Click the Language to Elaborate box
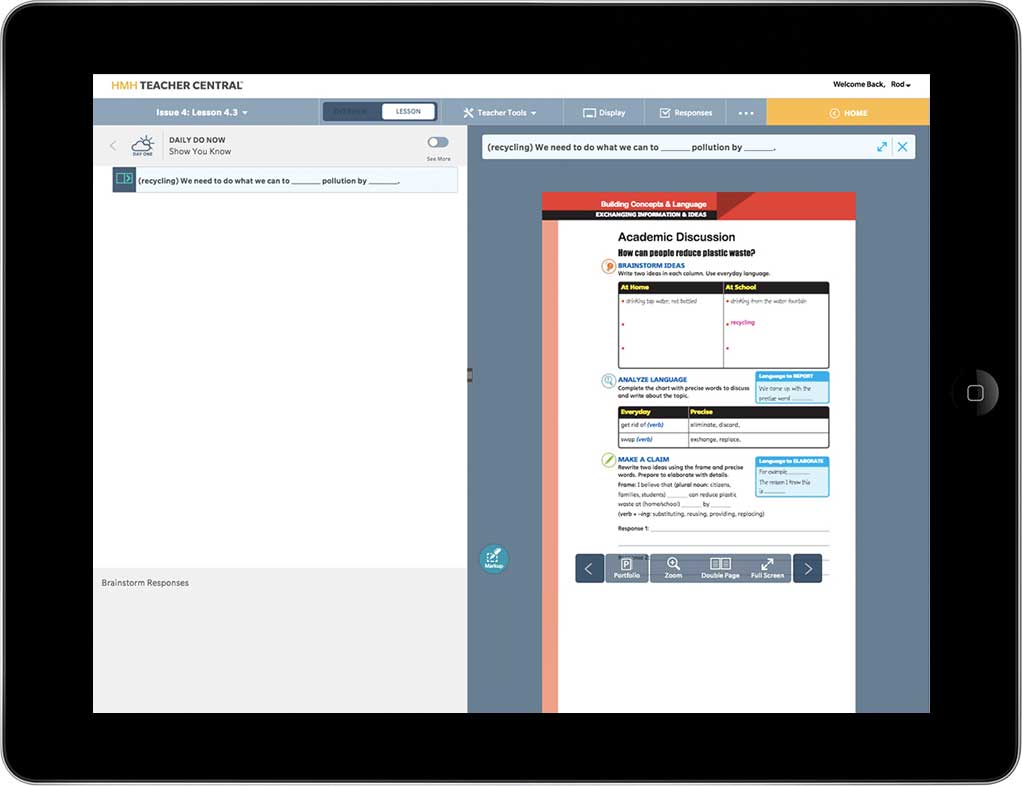1022x786 pixels. click(792, 476)
